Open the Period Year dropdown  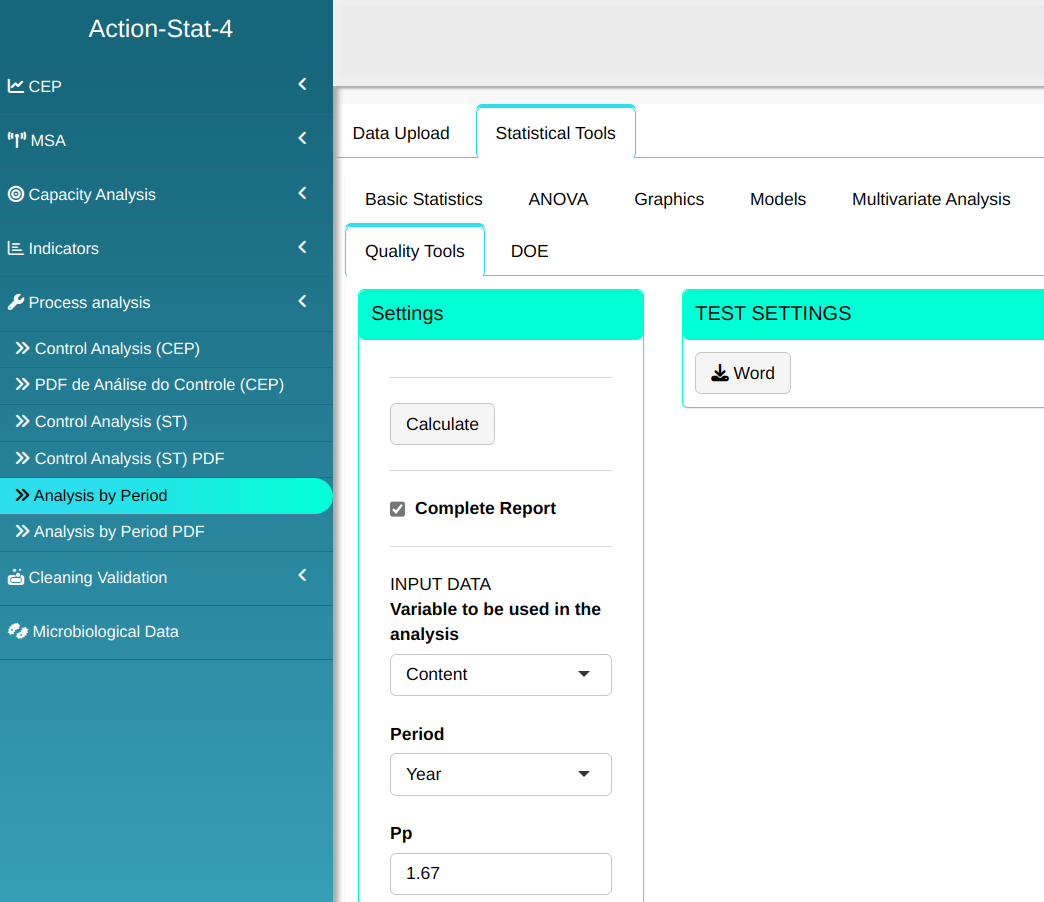[500, 774]
